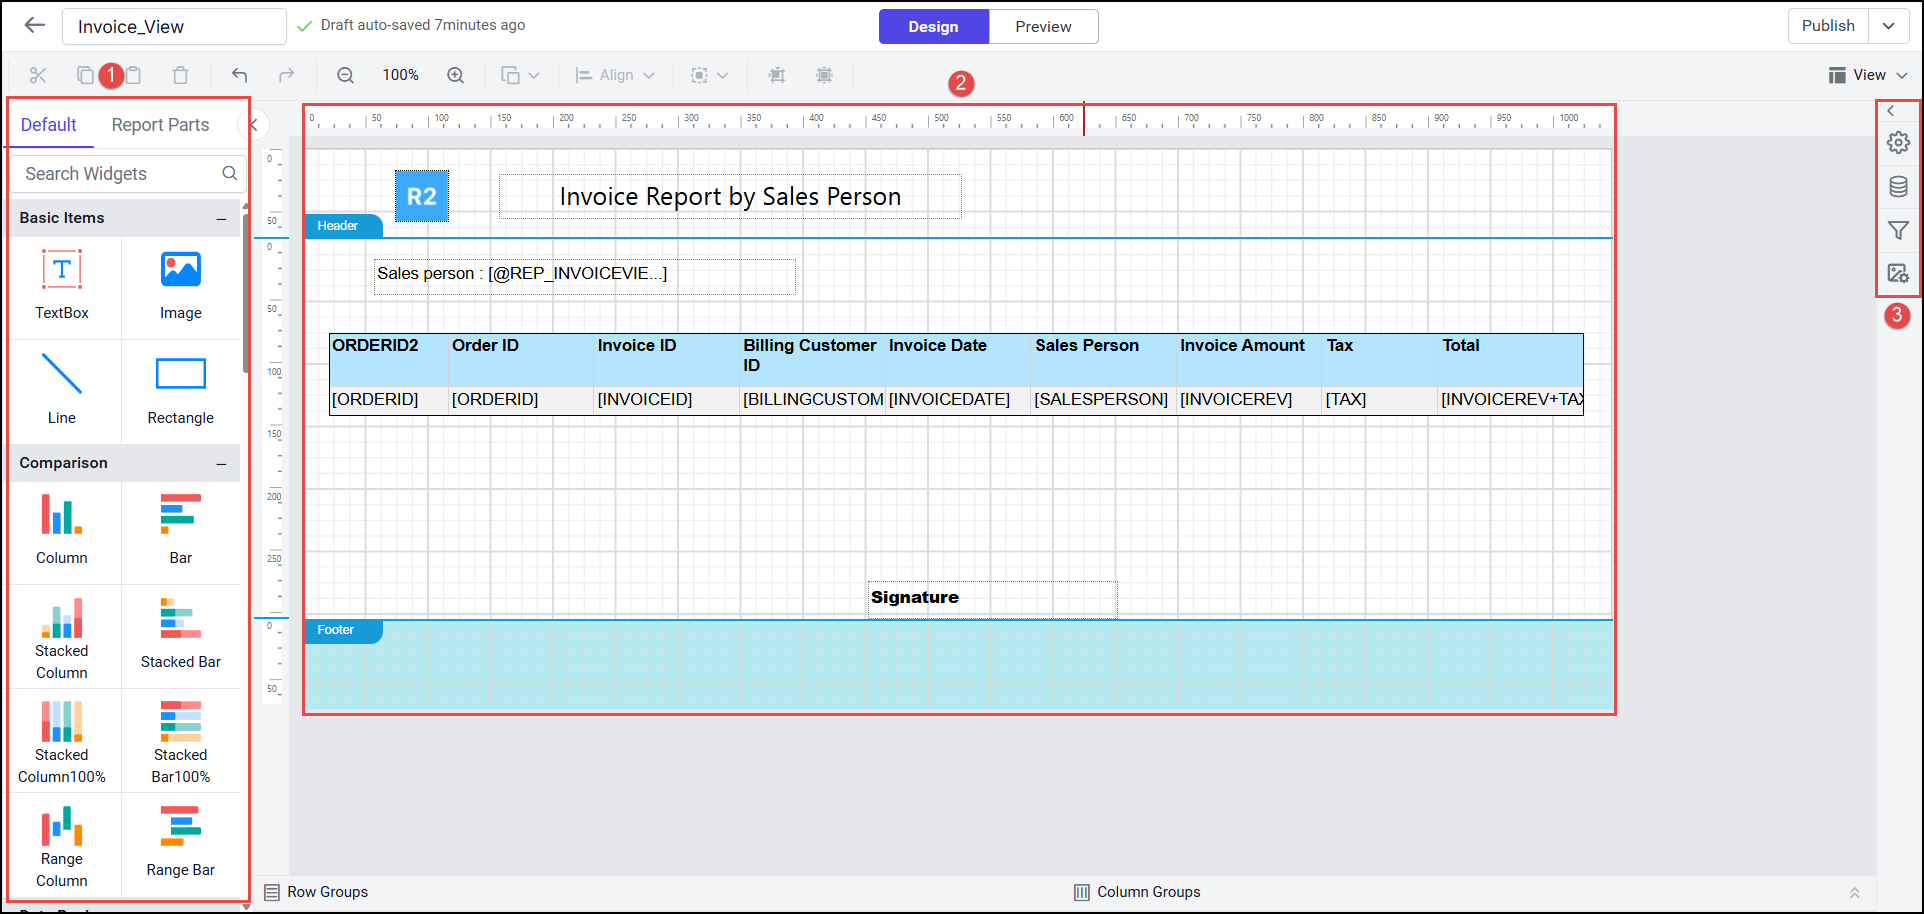This screenshot has height=914, width=1924.
Task: Click the back arrow beside the report name
Action: pos(35,26)
